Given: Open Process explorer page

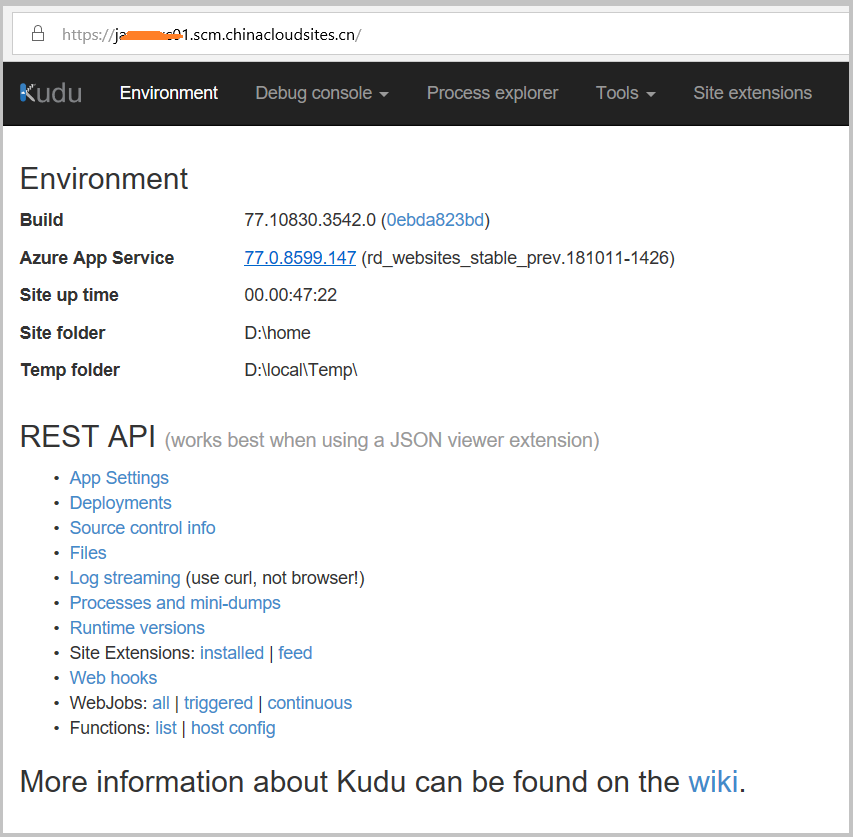Looking at the screenshot, I should 492,93.
